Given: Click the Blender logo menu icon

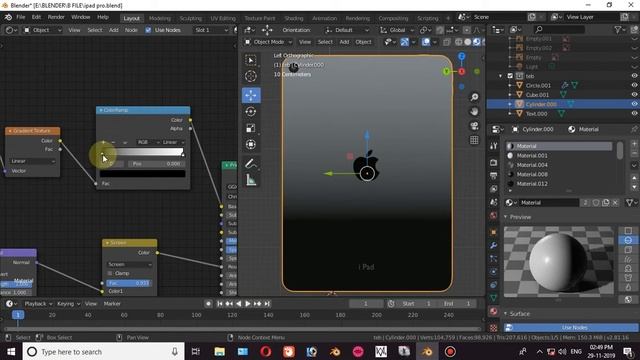Looking at the screenshot, I should (x=8, y=17).
